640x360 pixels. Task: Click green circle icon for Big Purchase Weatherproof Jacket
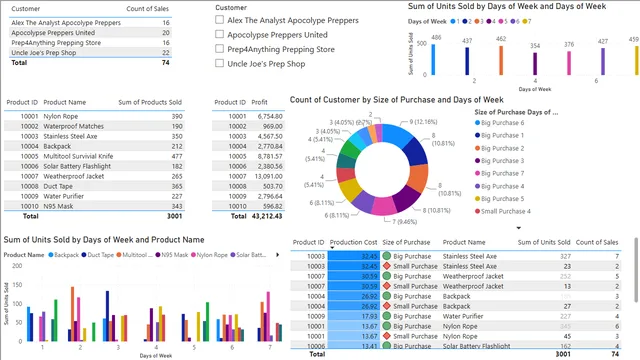[387, 276]
